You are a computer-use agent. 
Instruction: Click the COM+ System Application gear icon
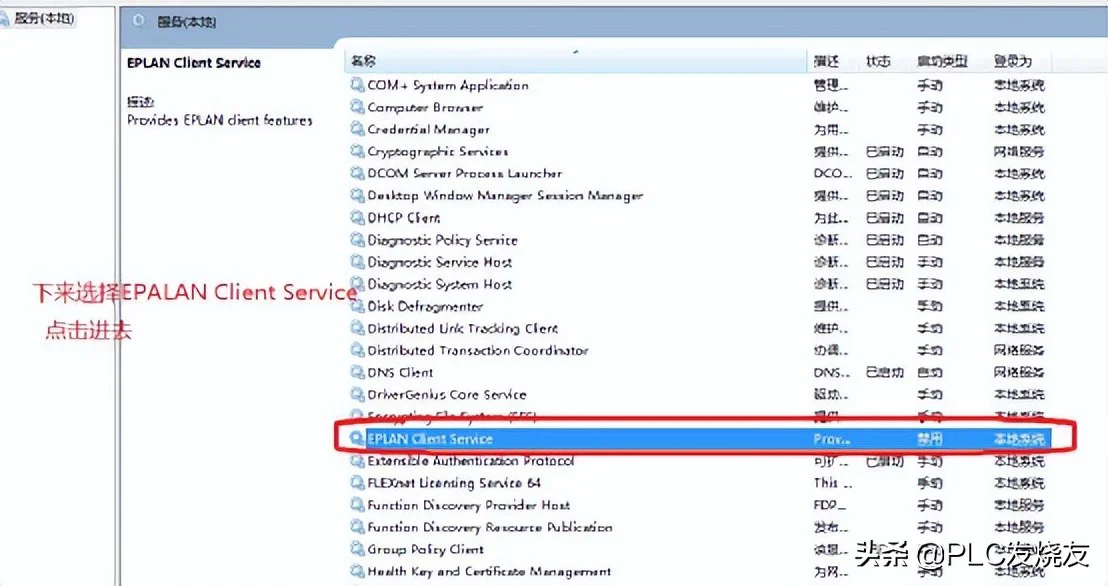coord(358,85)
